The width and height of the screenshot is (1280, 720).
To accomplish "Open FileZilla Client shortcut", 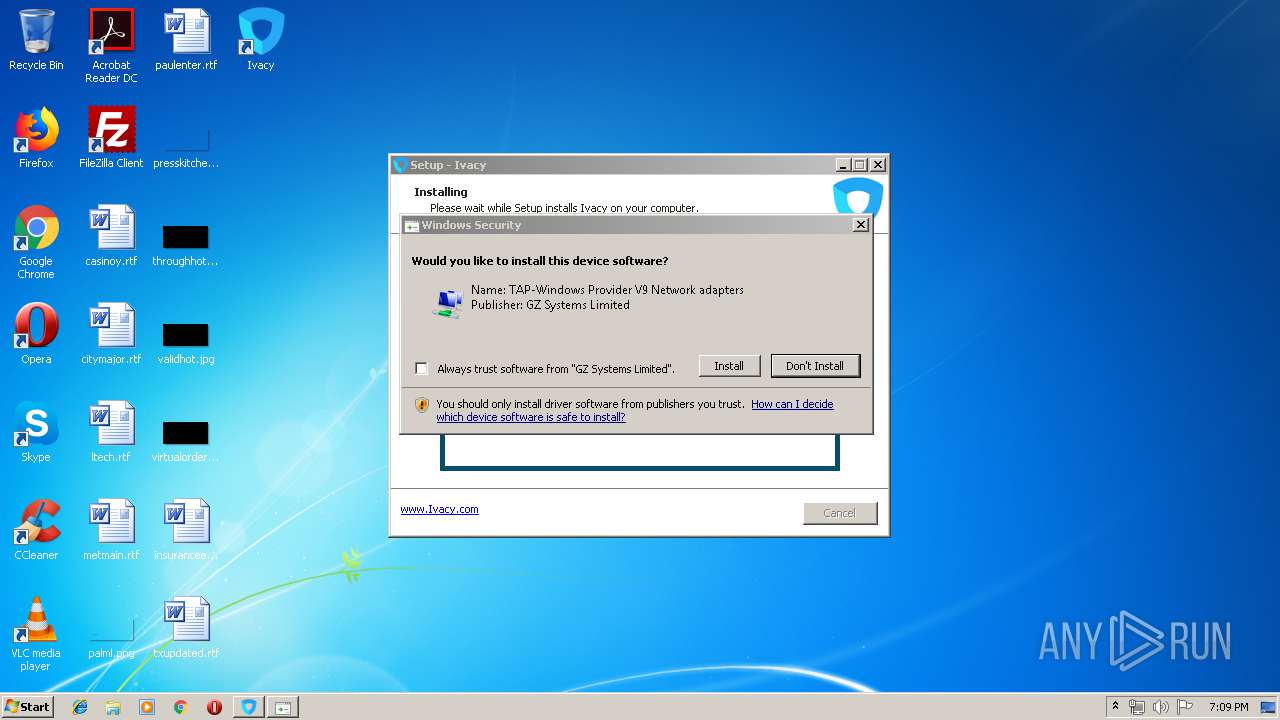I will tap(111, 138).
